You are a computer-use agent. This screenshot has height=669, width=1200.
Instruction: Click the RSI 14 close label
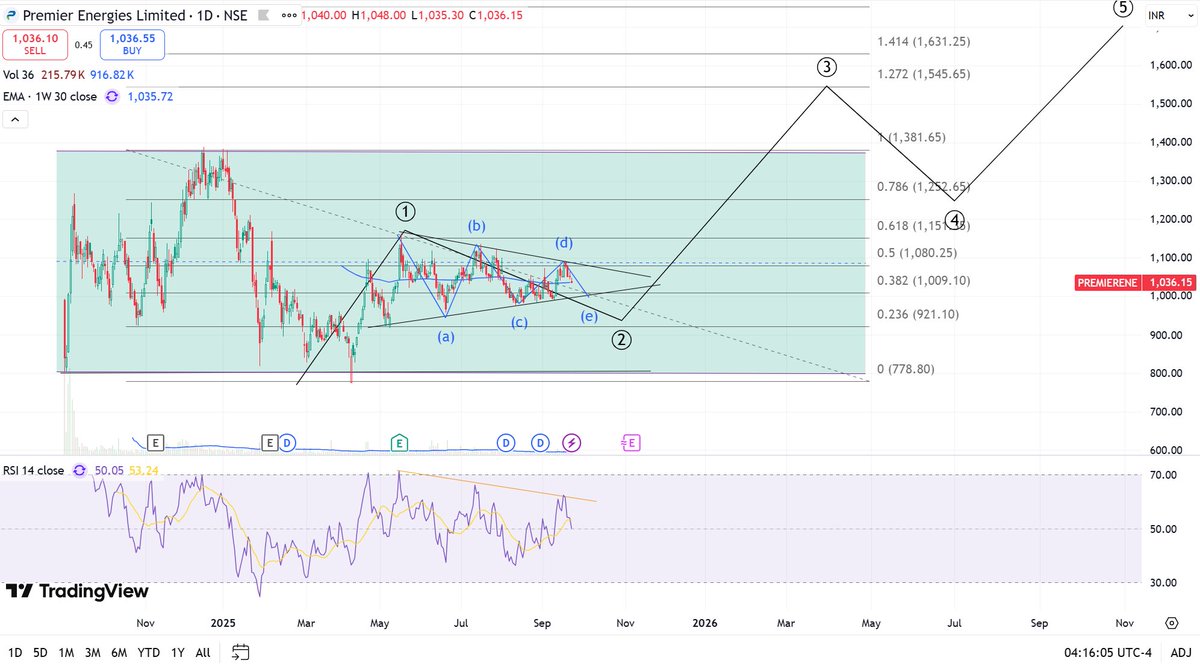(x=34, y=470)
